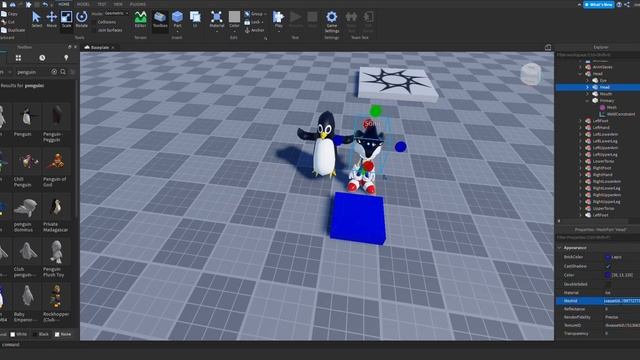640x360 pixels.
Task: Switch to the PLUGINS ribbon tab
Action: coord(138,4)
